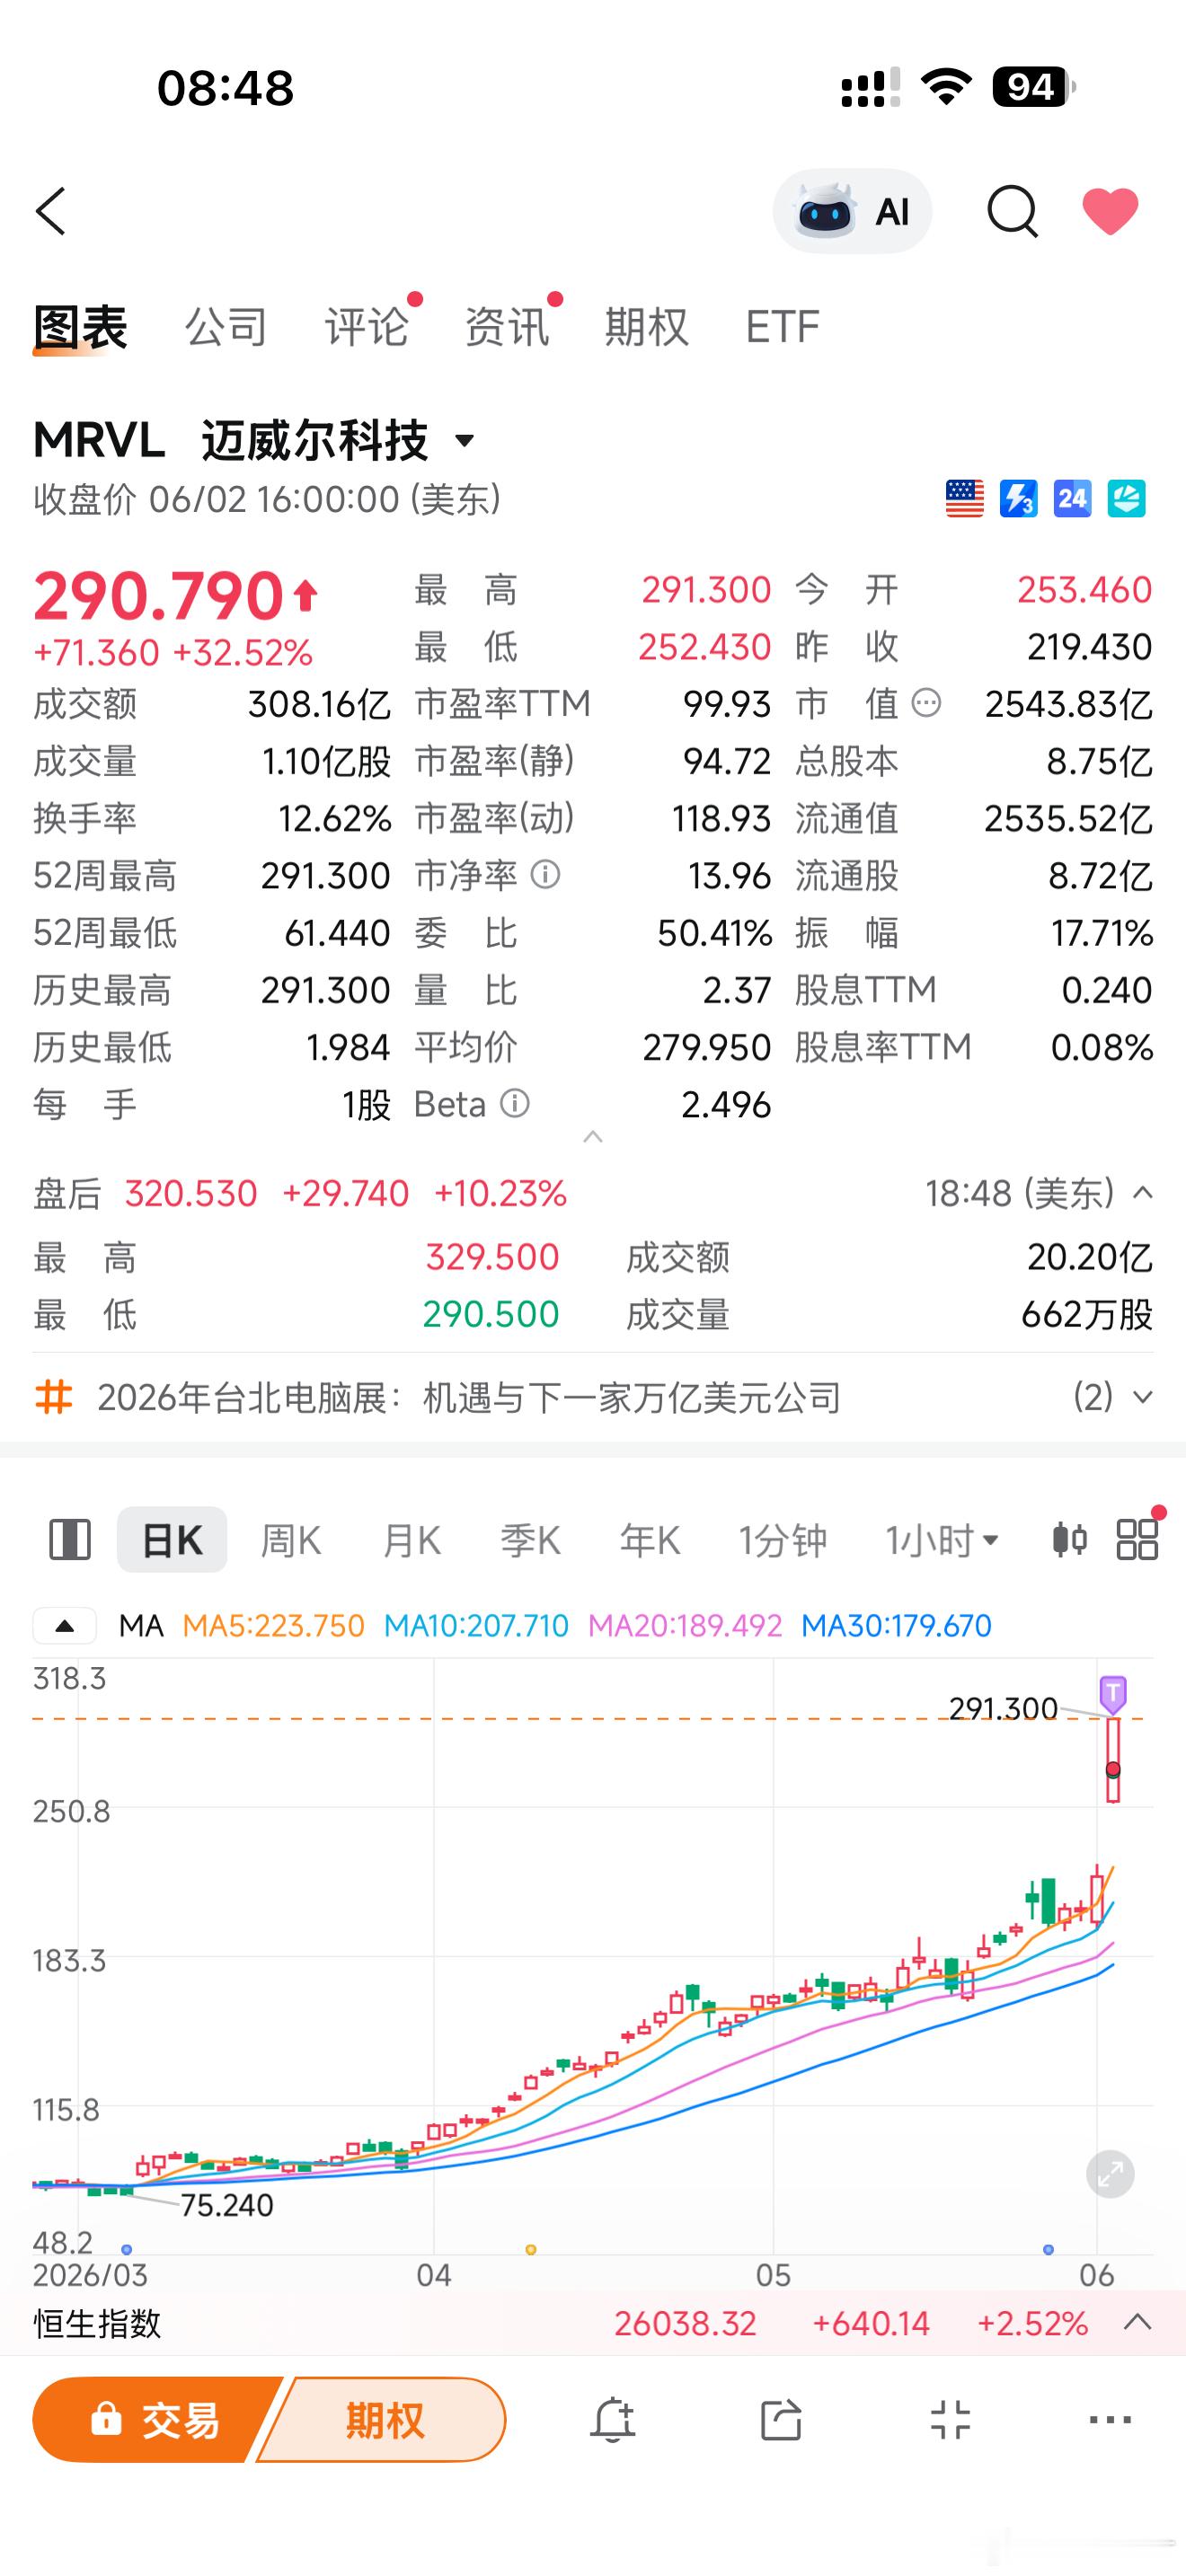Tap the blue event dot before 06
Screen dimensions: 1186x2576
(1048, 2250)
